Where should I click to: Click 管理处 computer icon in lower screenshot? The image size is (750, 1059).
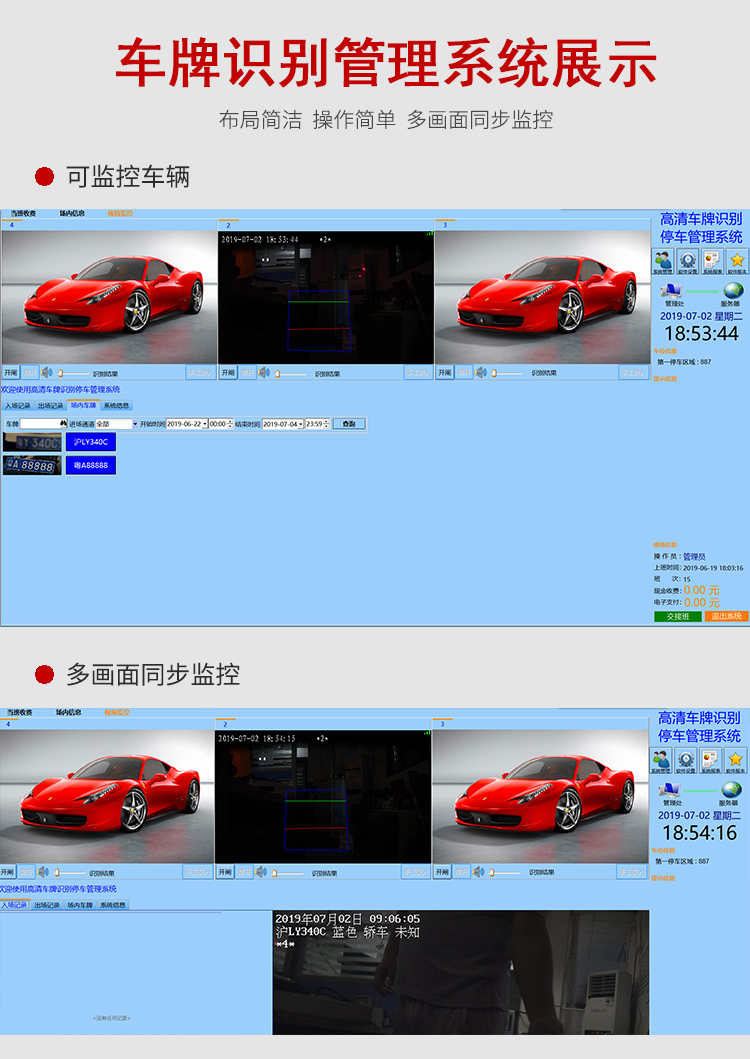(x=671, y=791)
